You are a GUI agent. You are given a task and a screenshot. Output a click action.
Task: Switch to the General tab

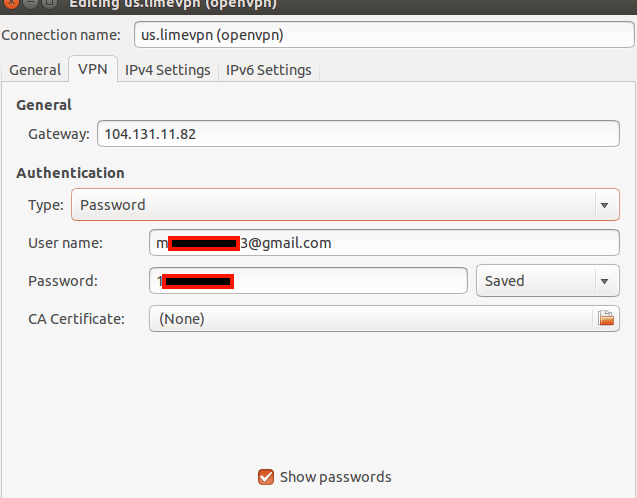tap(35, 70)
